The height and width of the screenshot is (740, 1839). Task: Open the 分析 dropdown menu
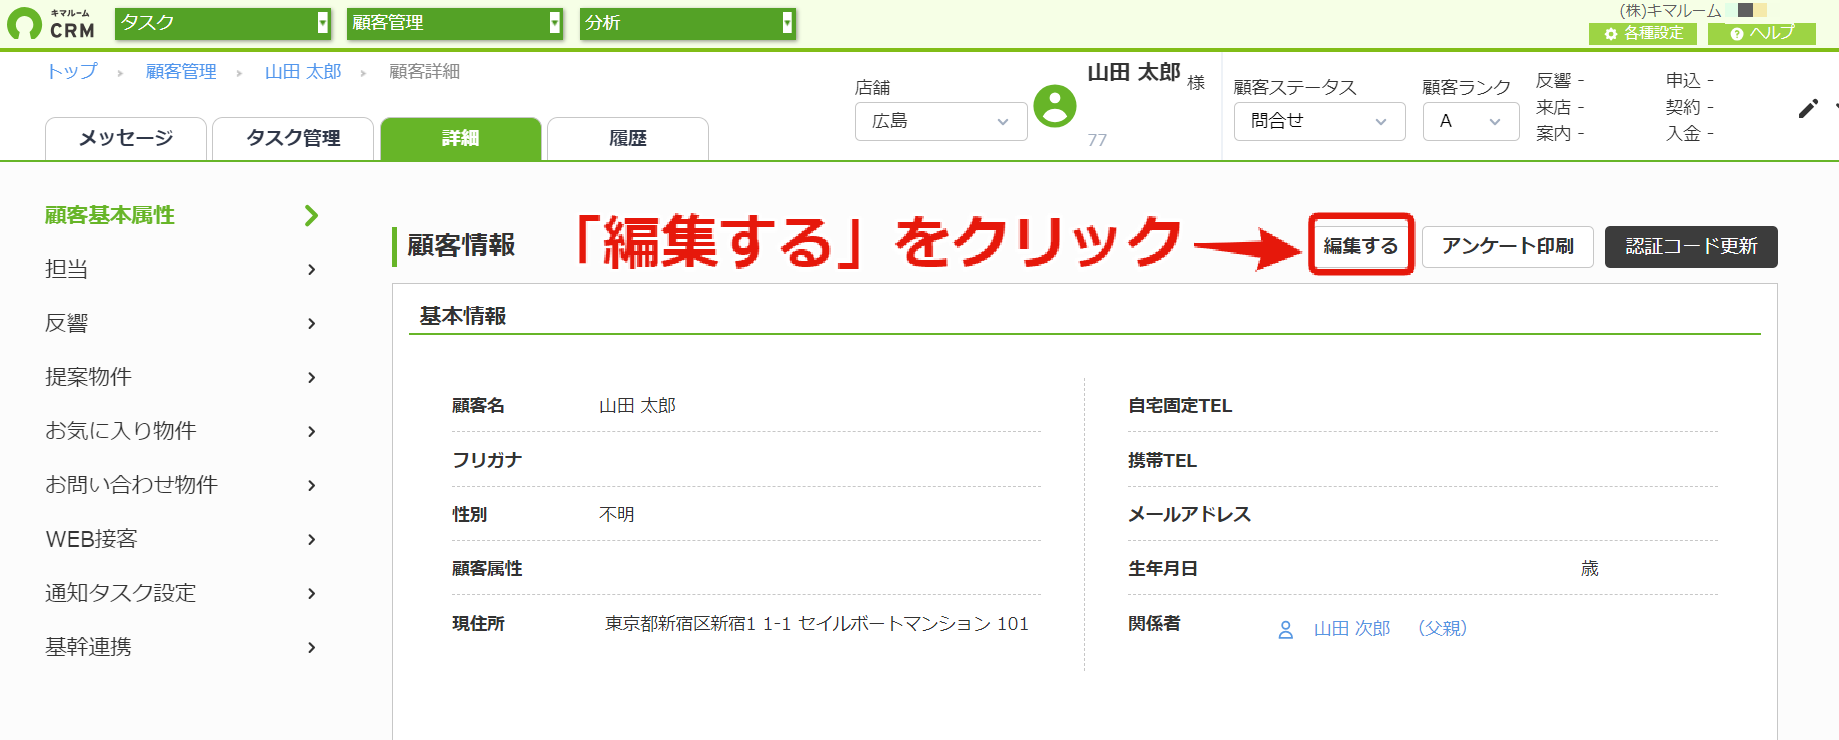[x=688, y=23]
